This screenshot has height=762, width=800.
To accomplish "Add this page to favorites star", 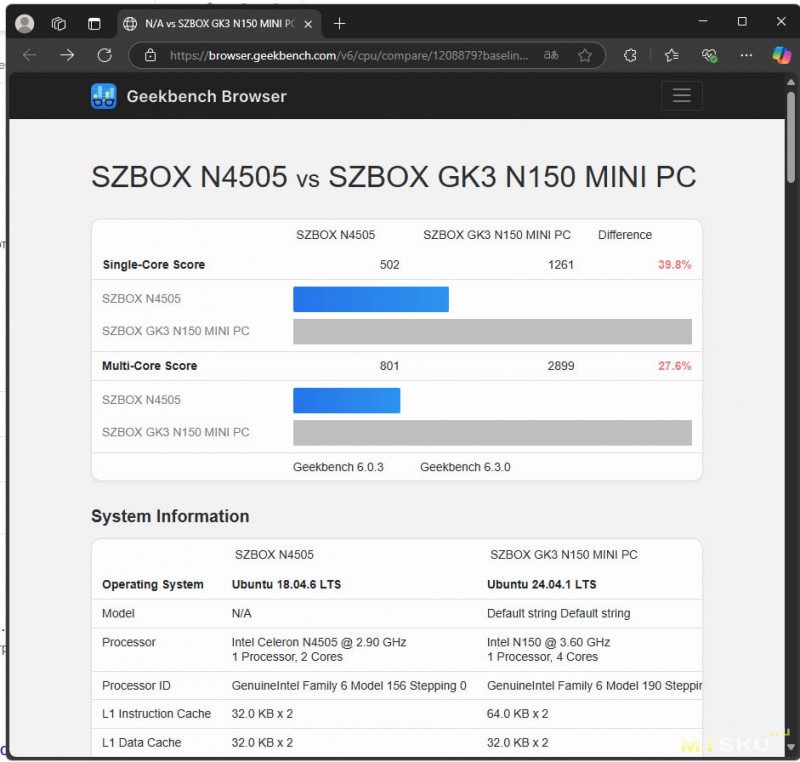I will pos(585,55).
